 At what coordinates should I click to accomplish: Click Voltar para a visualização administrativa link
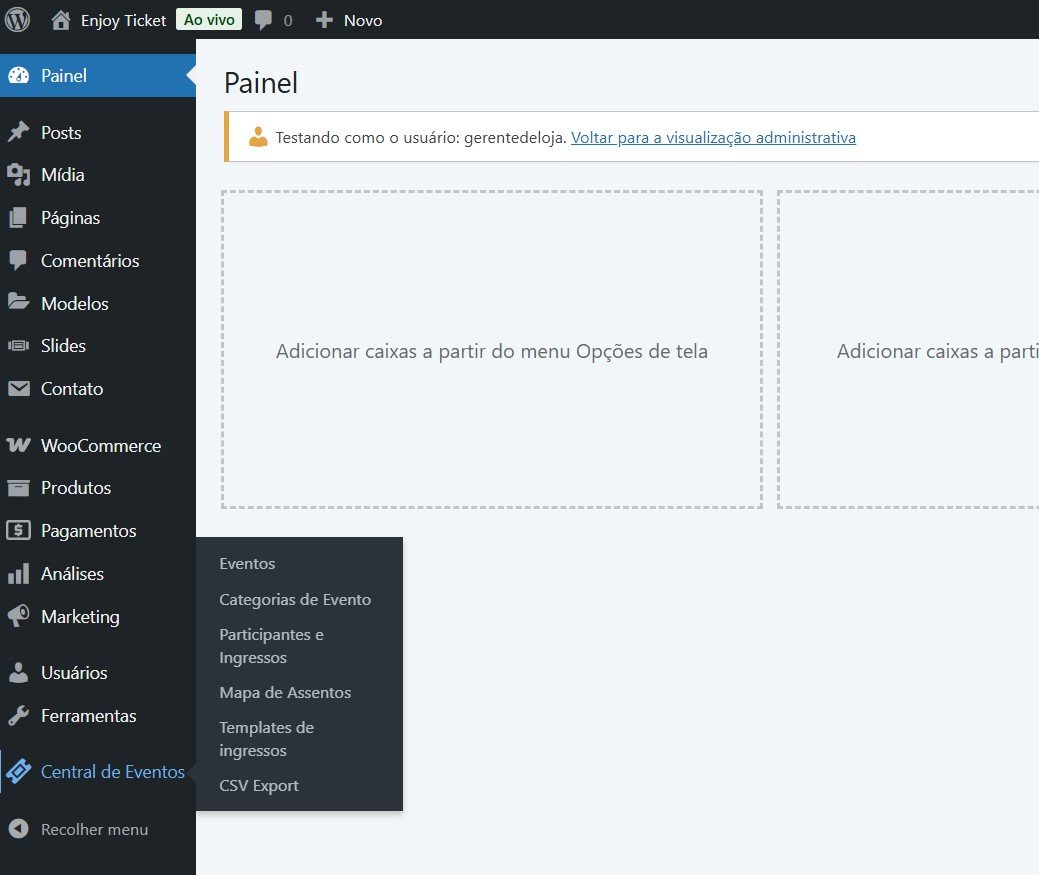click(x=713, y=138)
